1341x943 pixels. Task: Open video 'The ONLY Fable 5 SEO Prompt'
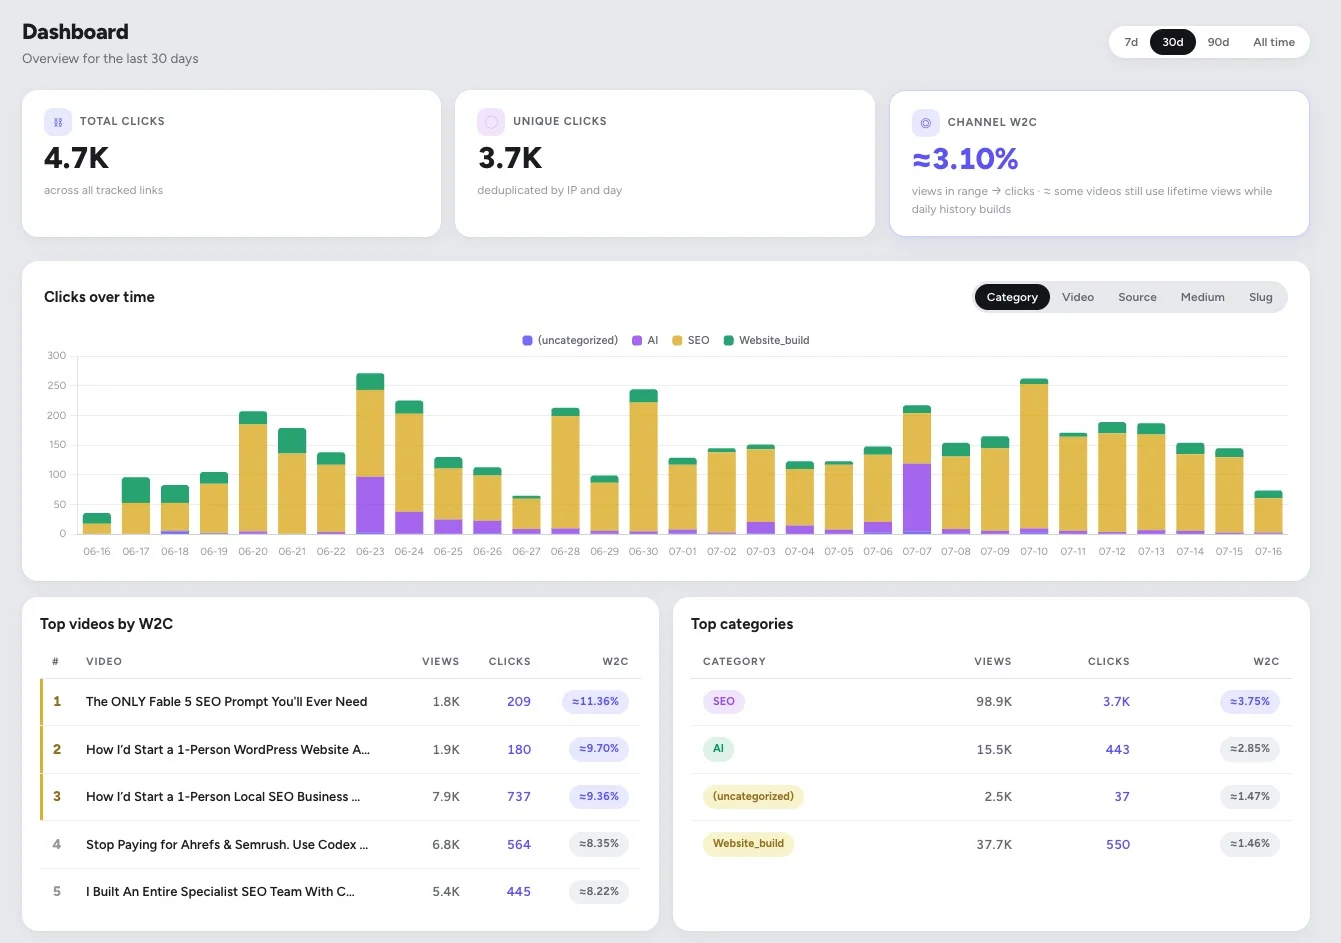click(x=226, y=702)
